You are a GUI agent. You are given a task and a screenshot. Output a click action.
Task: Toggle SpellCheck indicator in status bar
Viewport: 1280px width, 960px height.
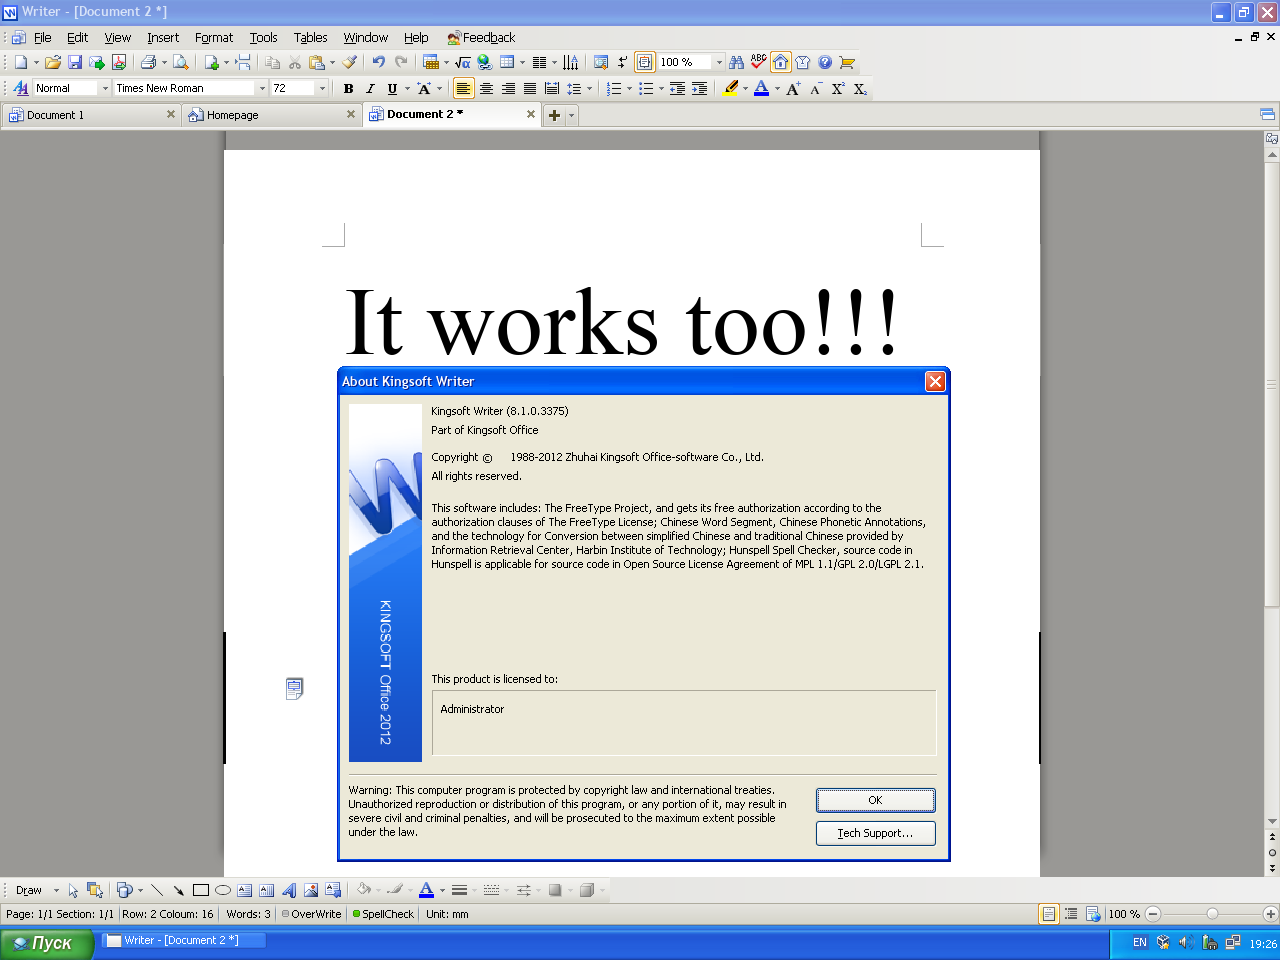pos(383,914)
